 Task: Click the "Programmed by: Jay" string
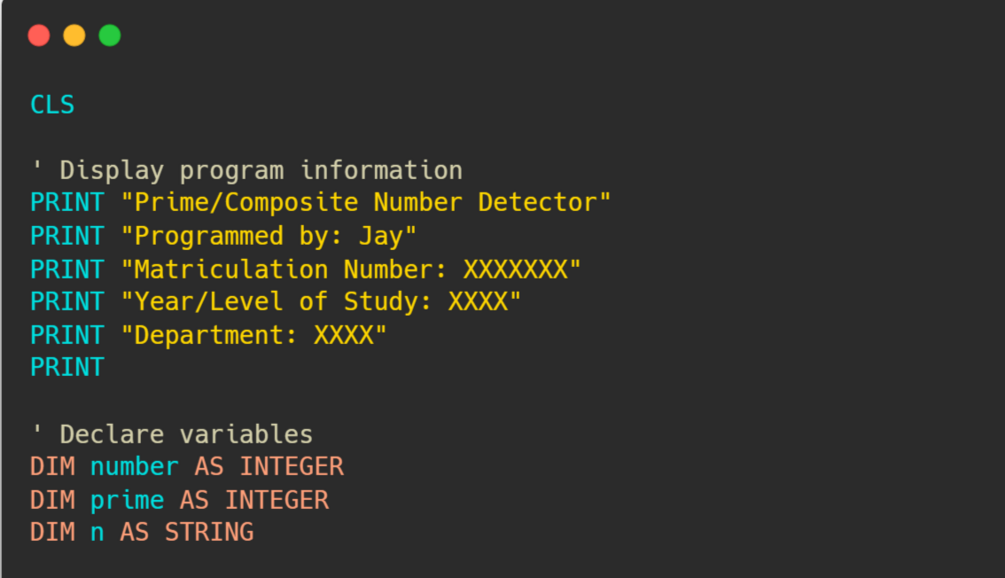(x=268, y=236)
